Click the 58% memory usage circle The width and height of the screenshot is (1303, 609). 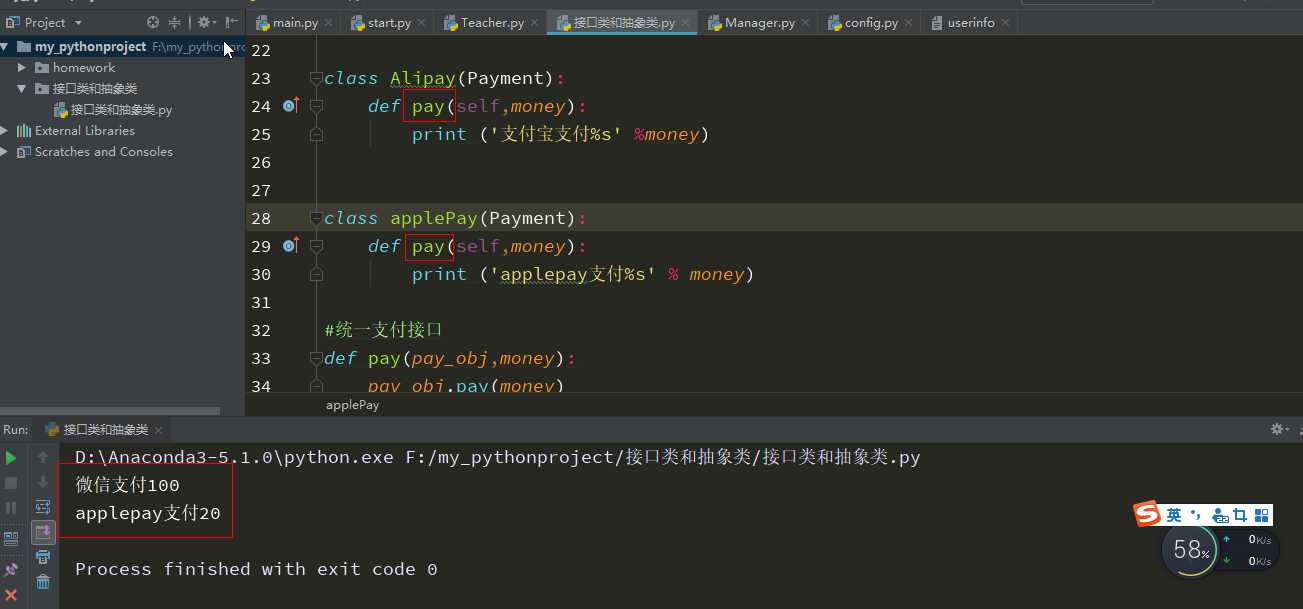point(1190,550)
